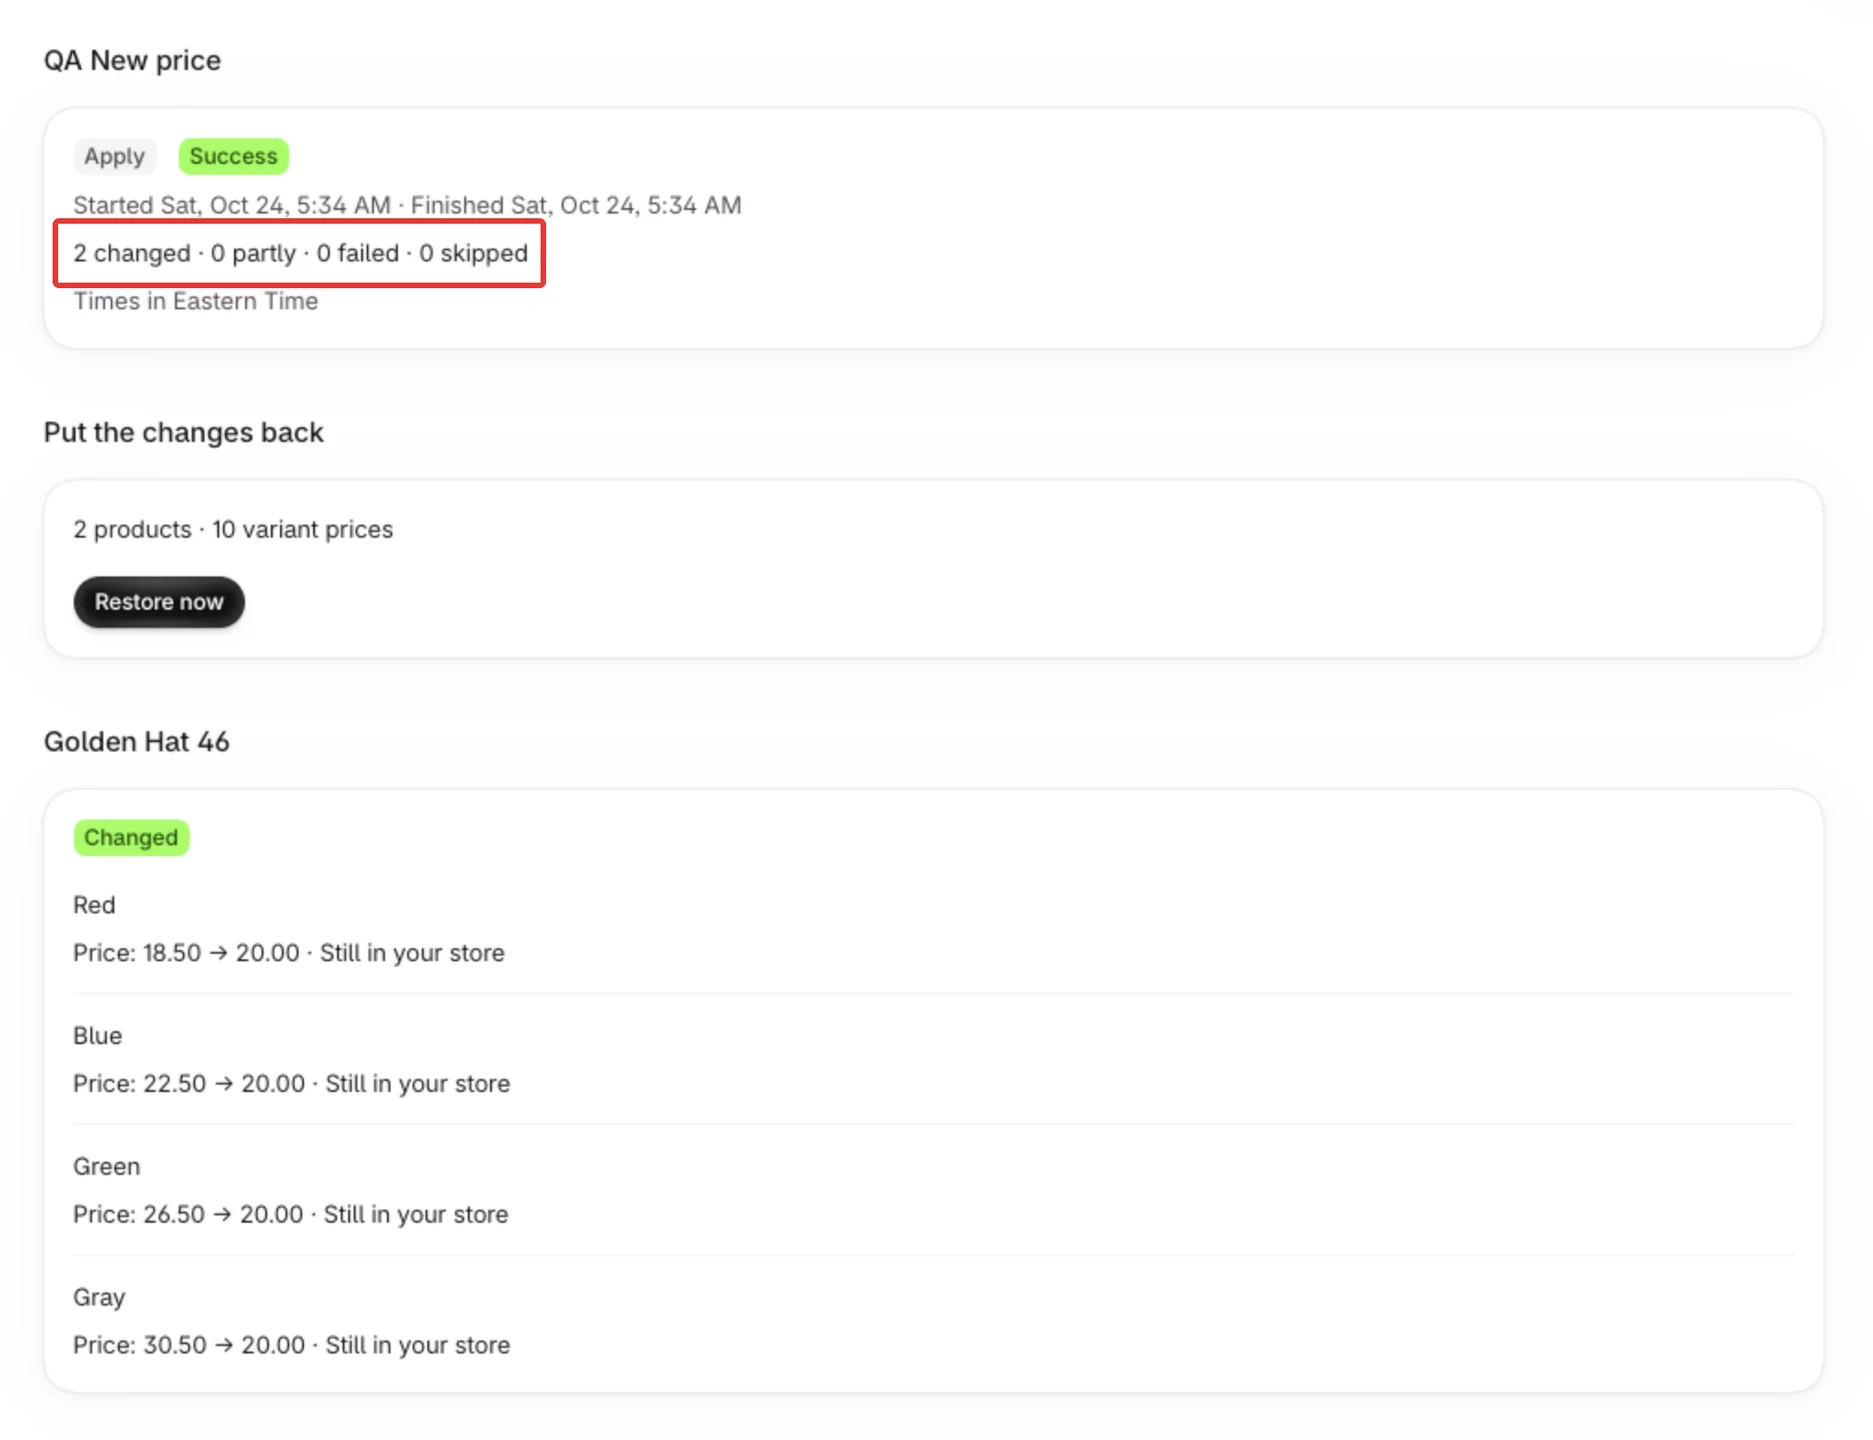
Task: Select the green Success status badge
Action: tap(233, 156)
